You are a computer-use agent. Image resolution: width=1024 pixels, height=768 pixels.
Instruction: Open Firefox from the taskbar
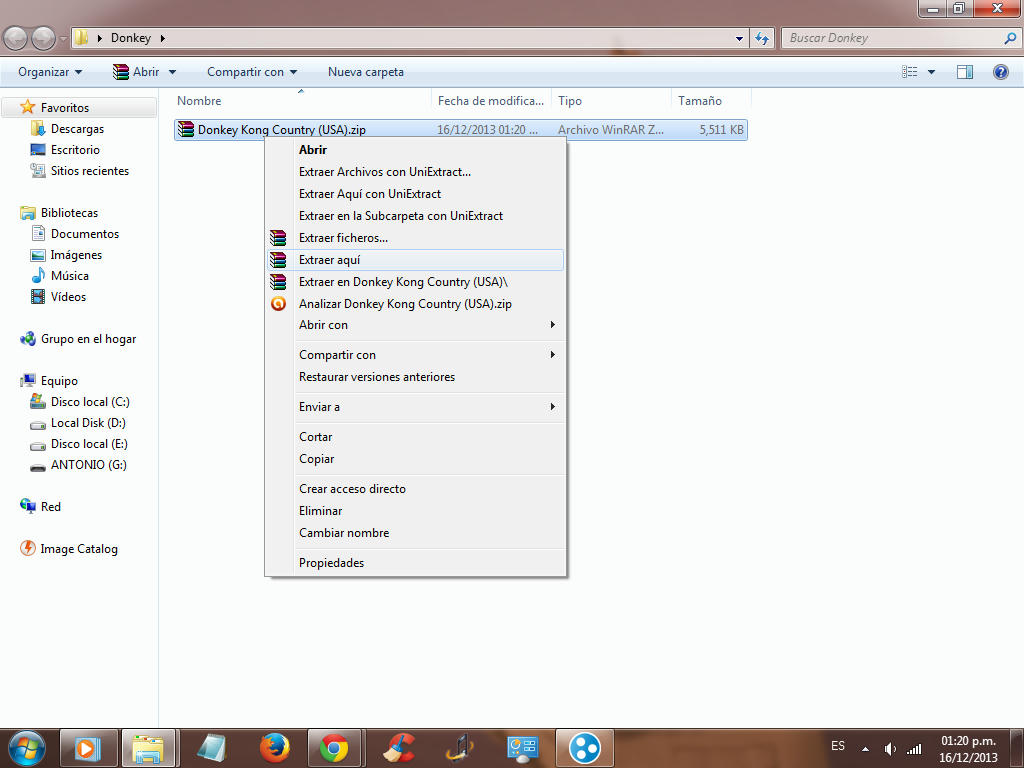pyautogui.click(x=274, y=748)
